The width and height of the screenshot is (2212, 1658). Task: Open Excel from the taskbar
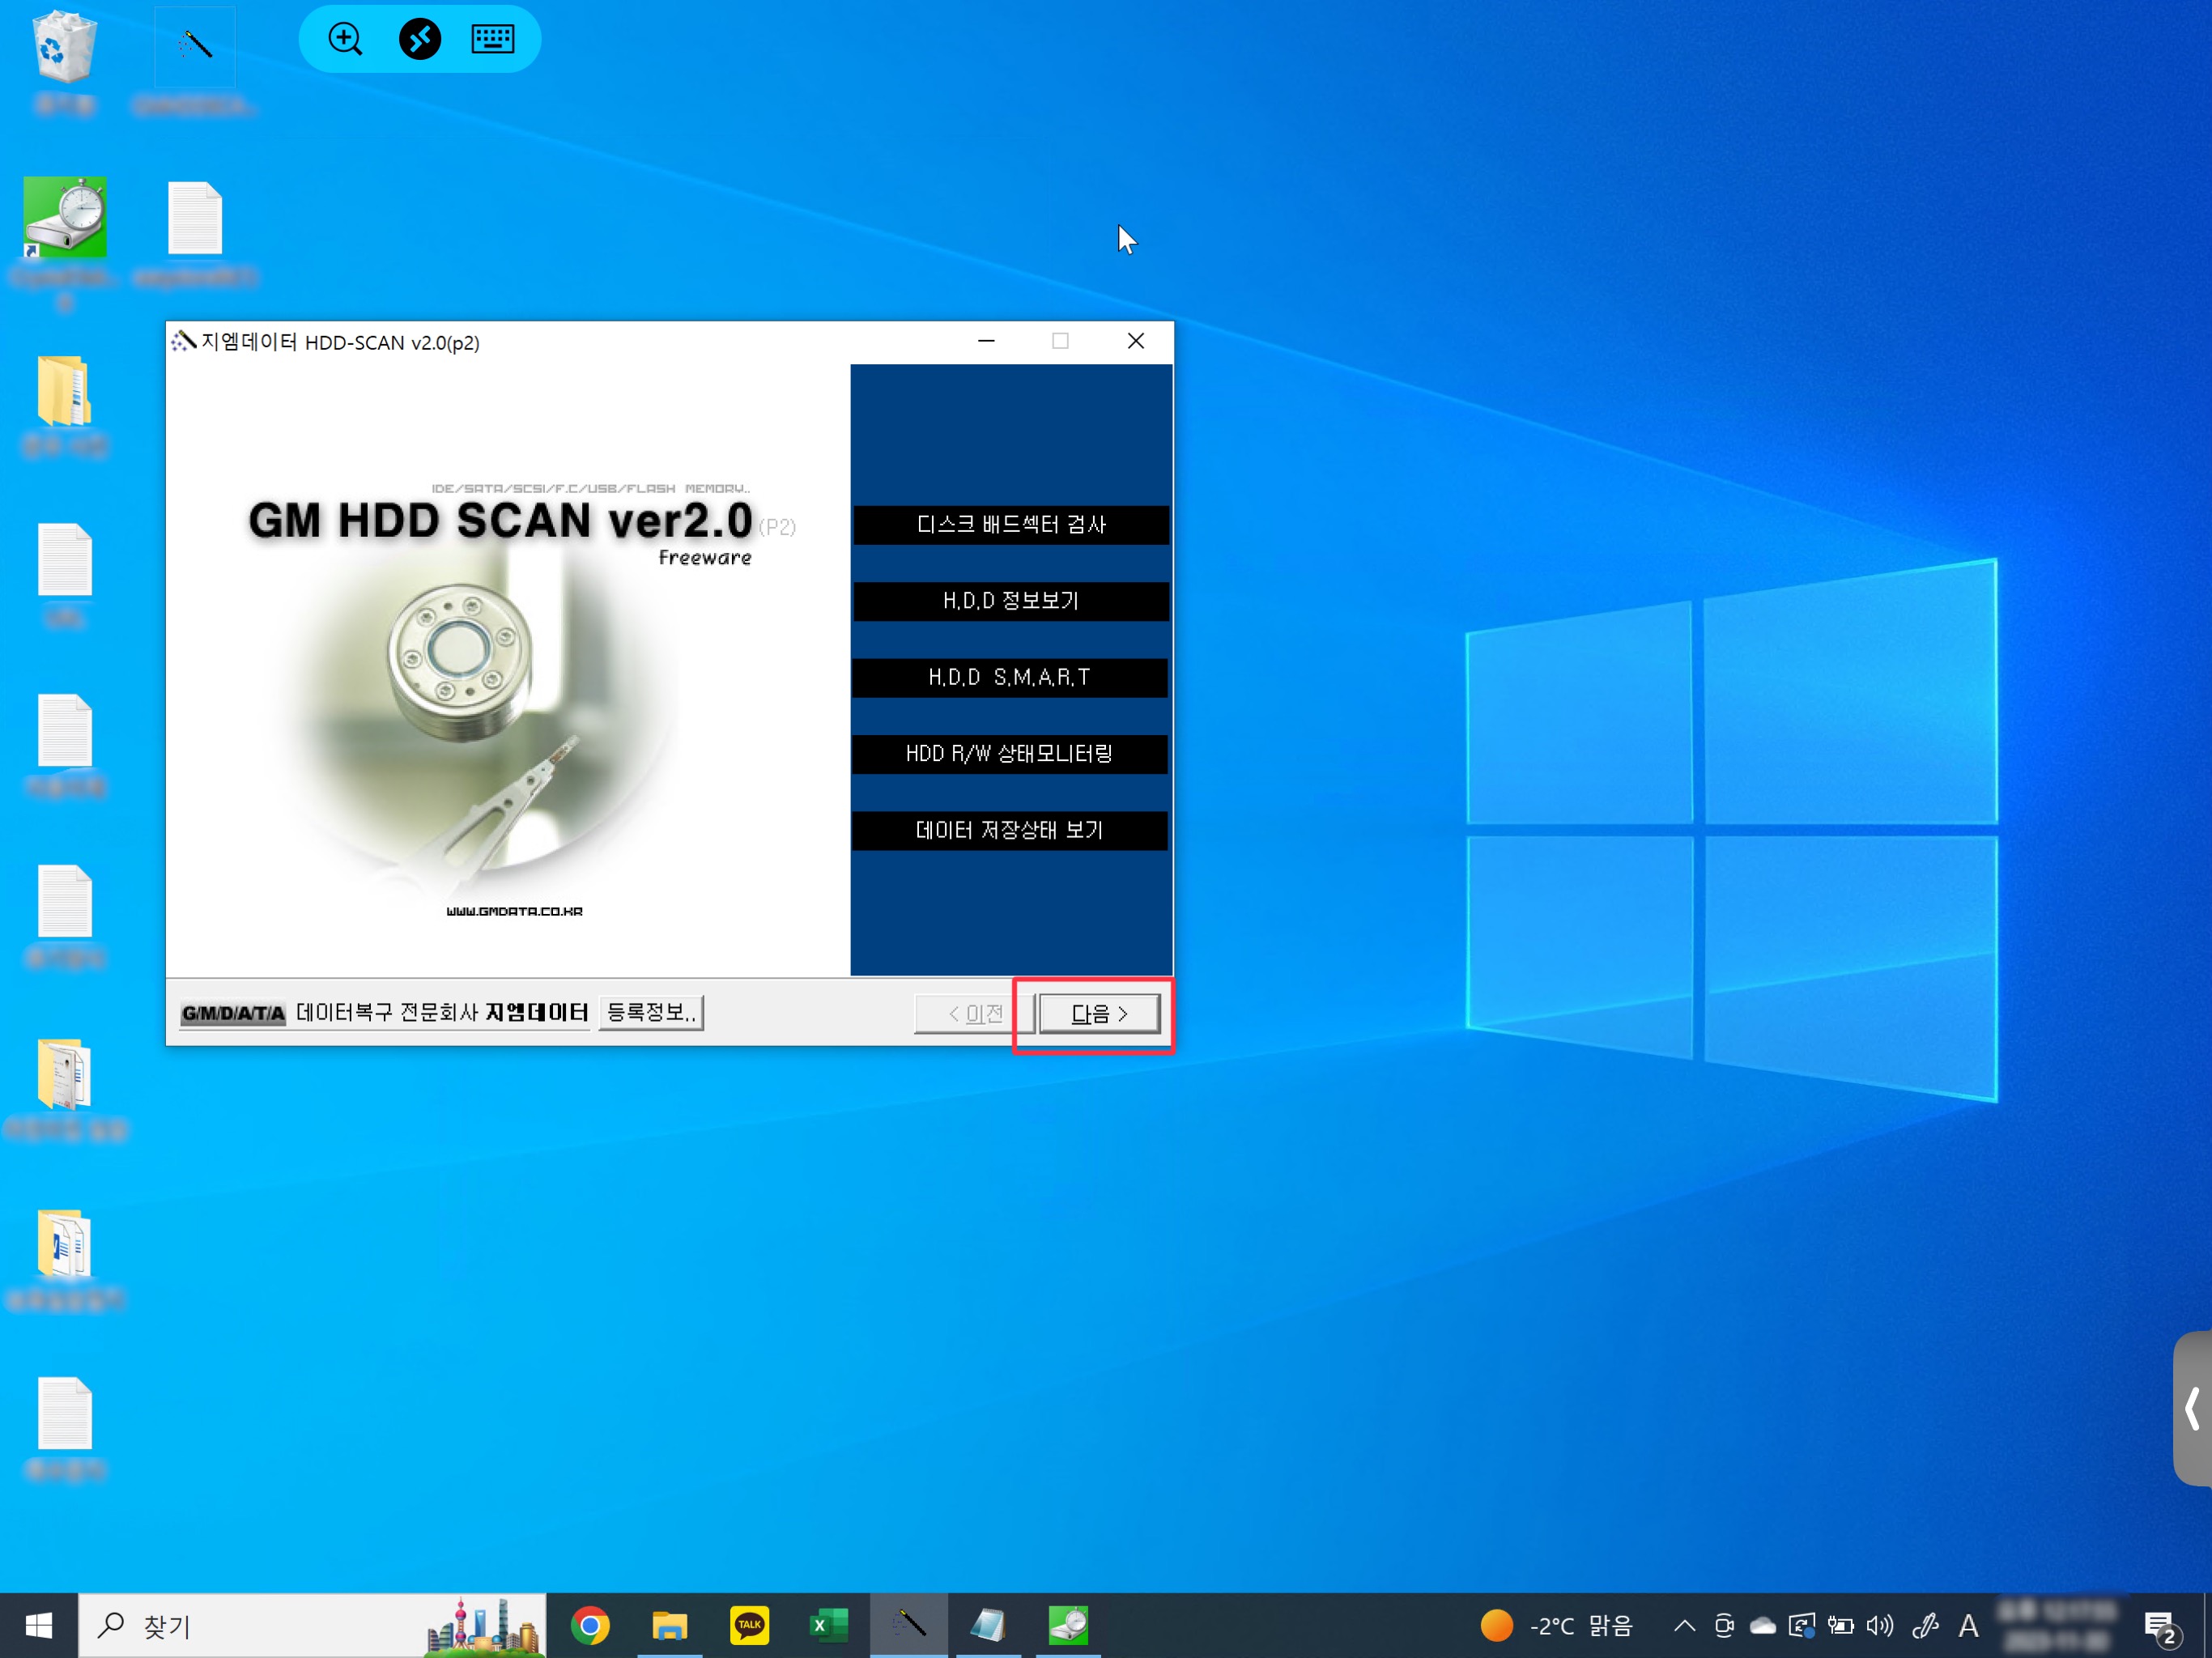click(829, 1625)
